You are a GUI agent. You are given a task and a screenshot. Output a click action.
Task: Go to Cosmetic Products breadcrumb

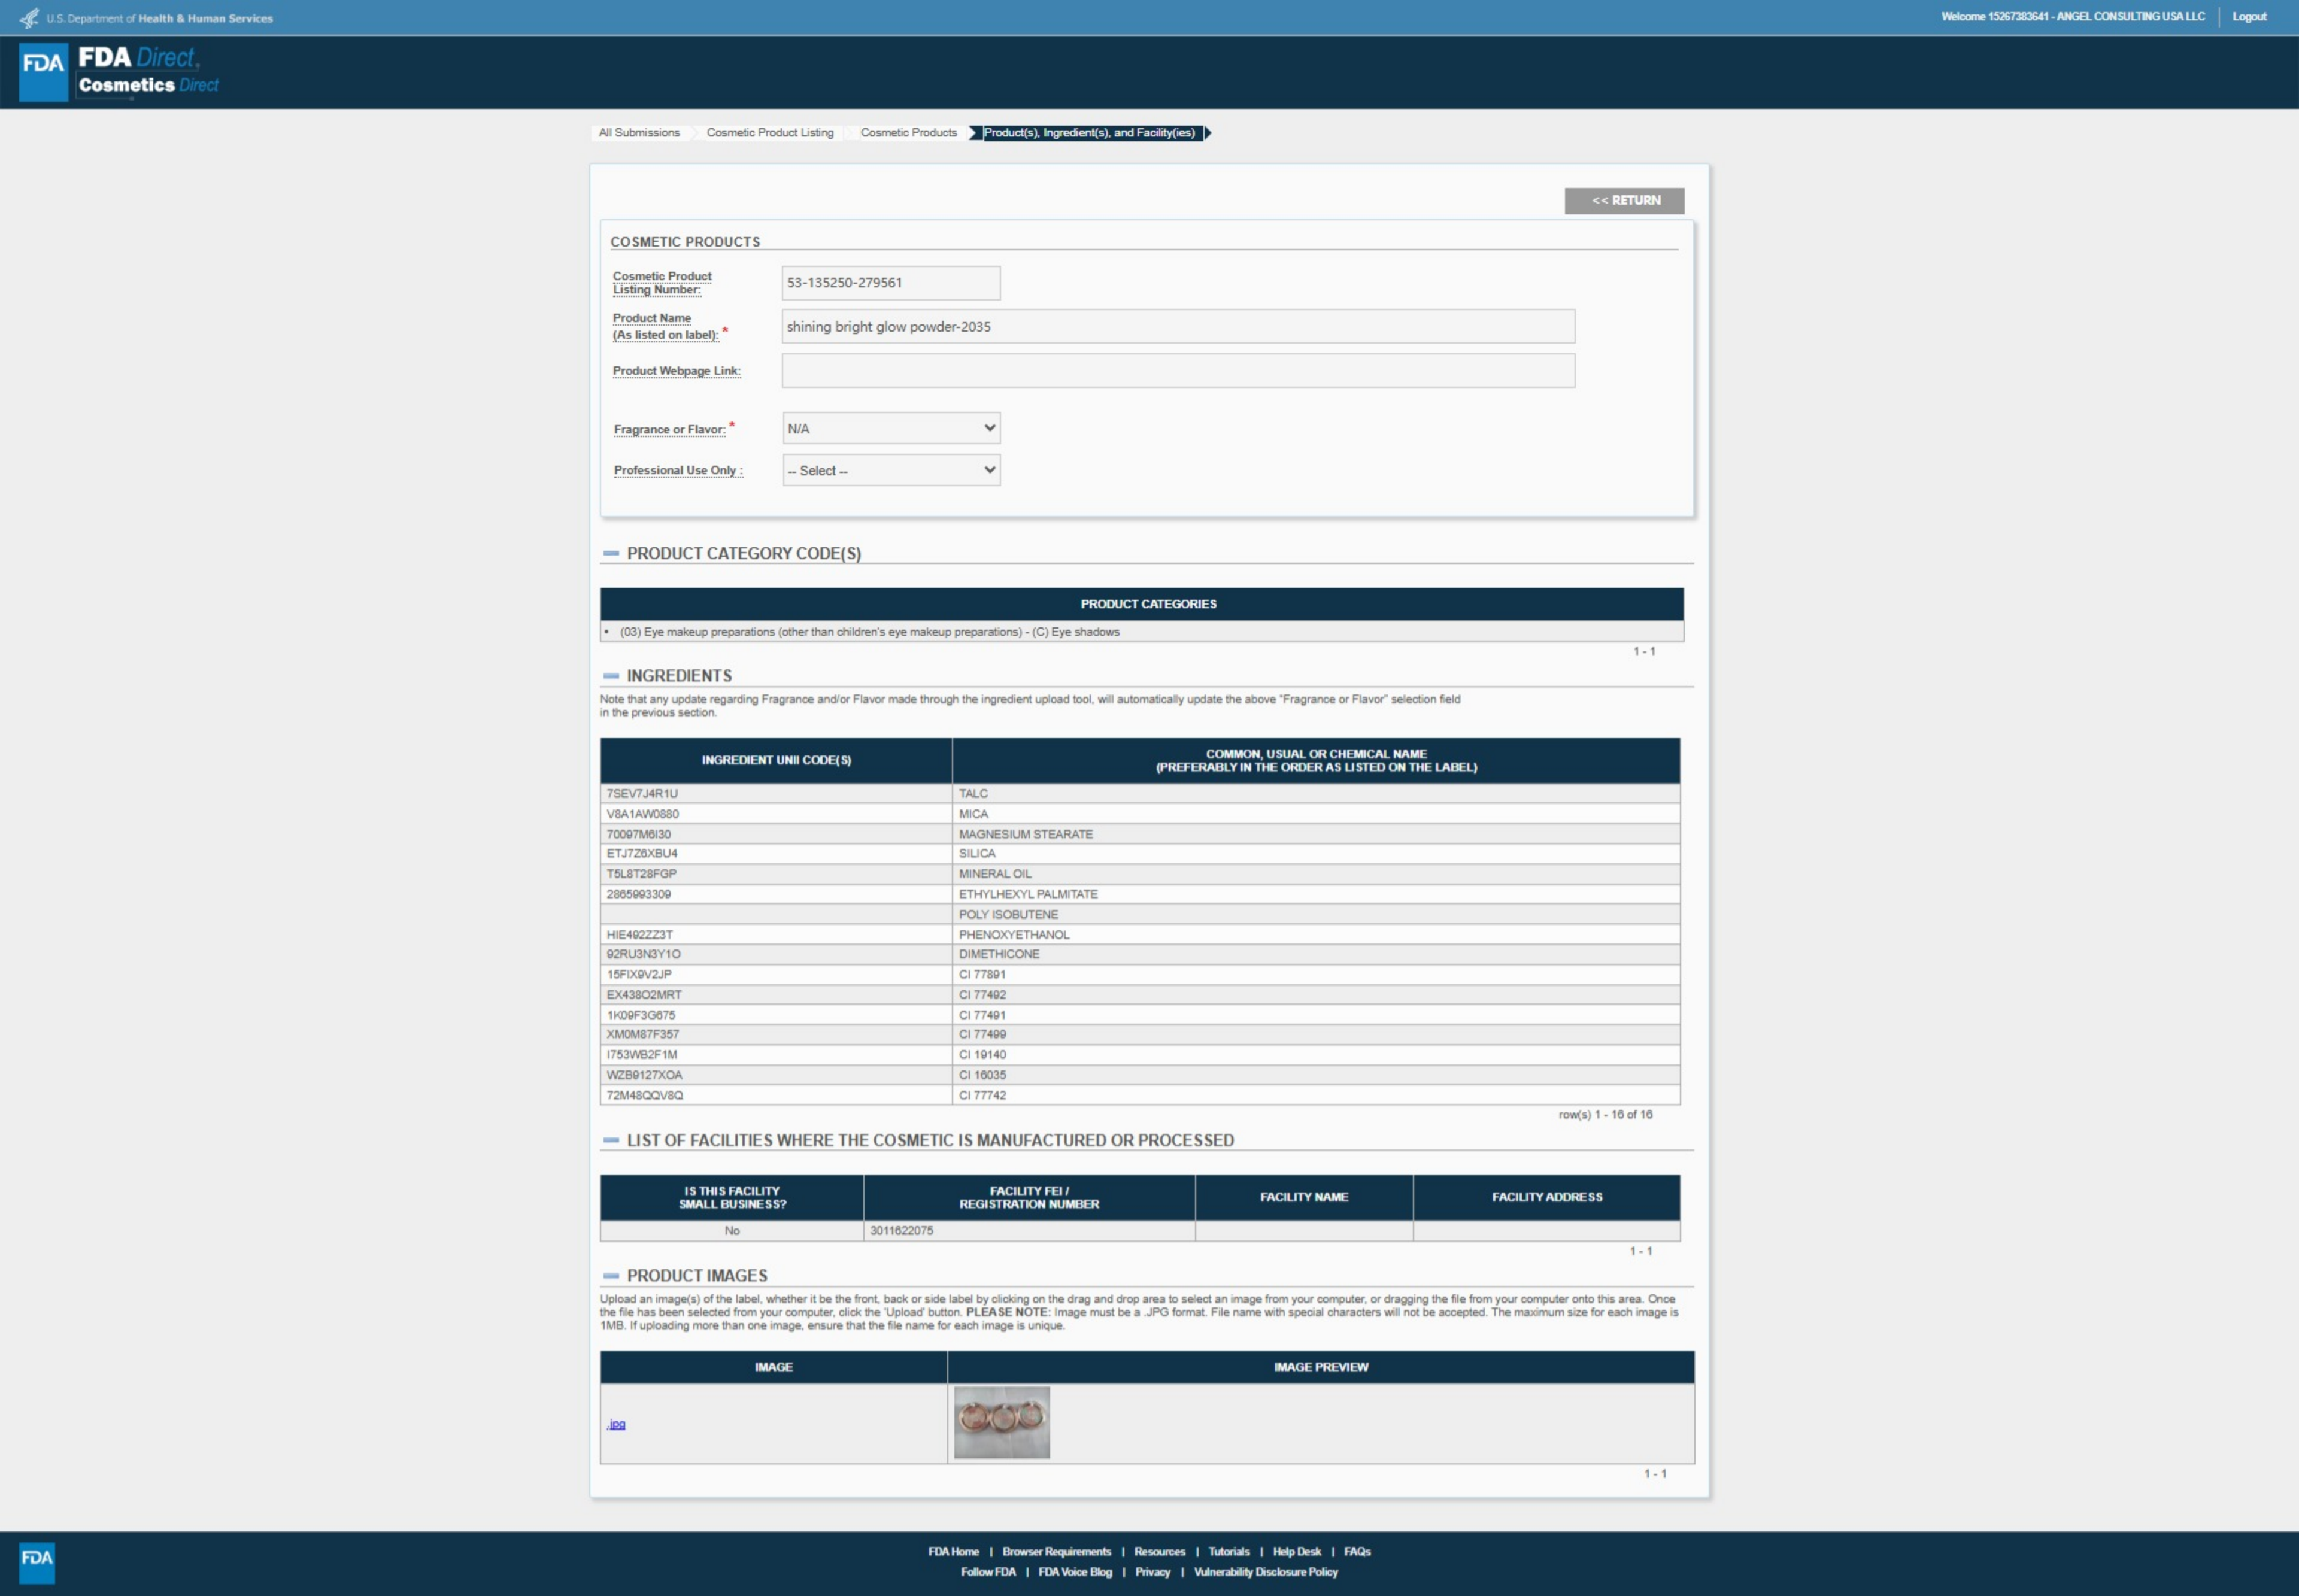click(908, 133)
